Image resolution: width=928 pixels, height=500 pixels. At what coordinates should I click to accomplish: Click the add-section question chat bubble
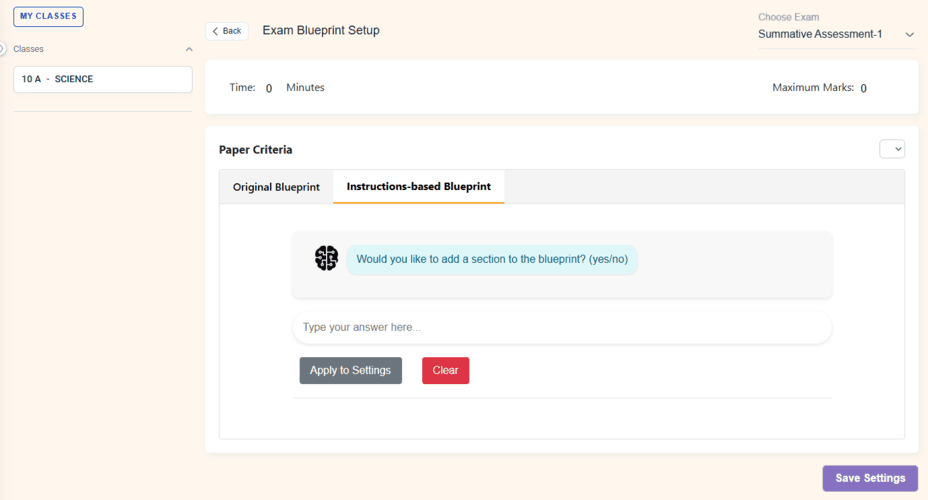(x=492, y=259)
